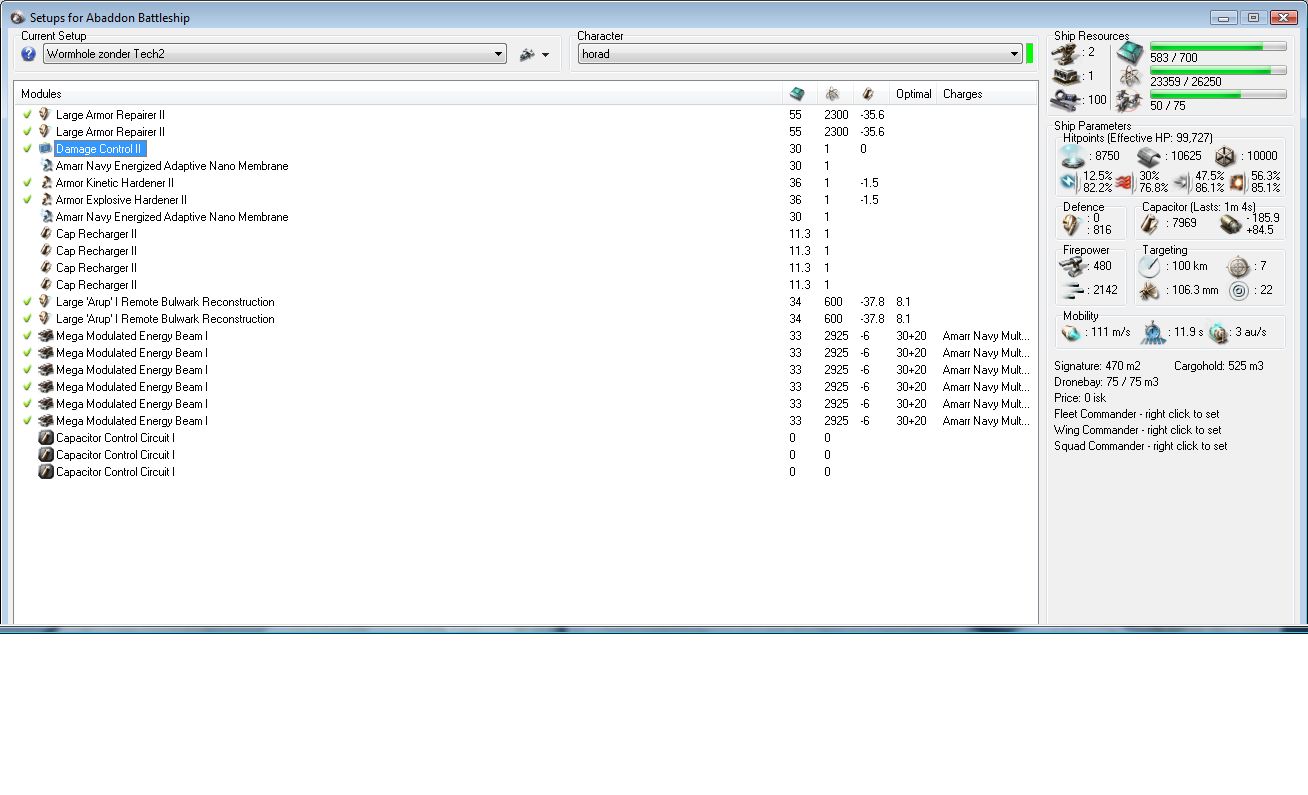Click the Hitpoints Effective HP: 99,727 label
The height and width of the screenshot is (795, 1308).
point(1137,138)
